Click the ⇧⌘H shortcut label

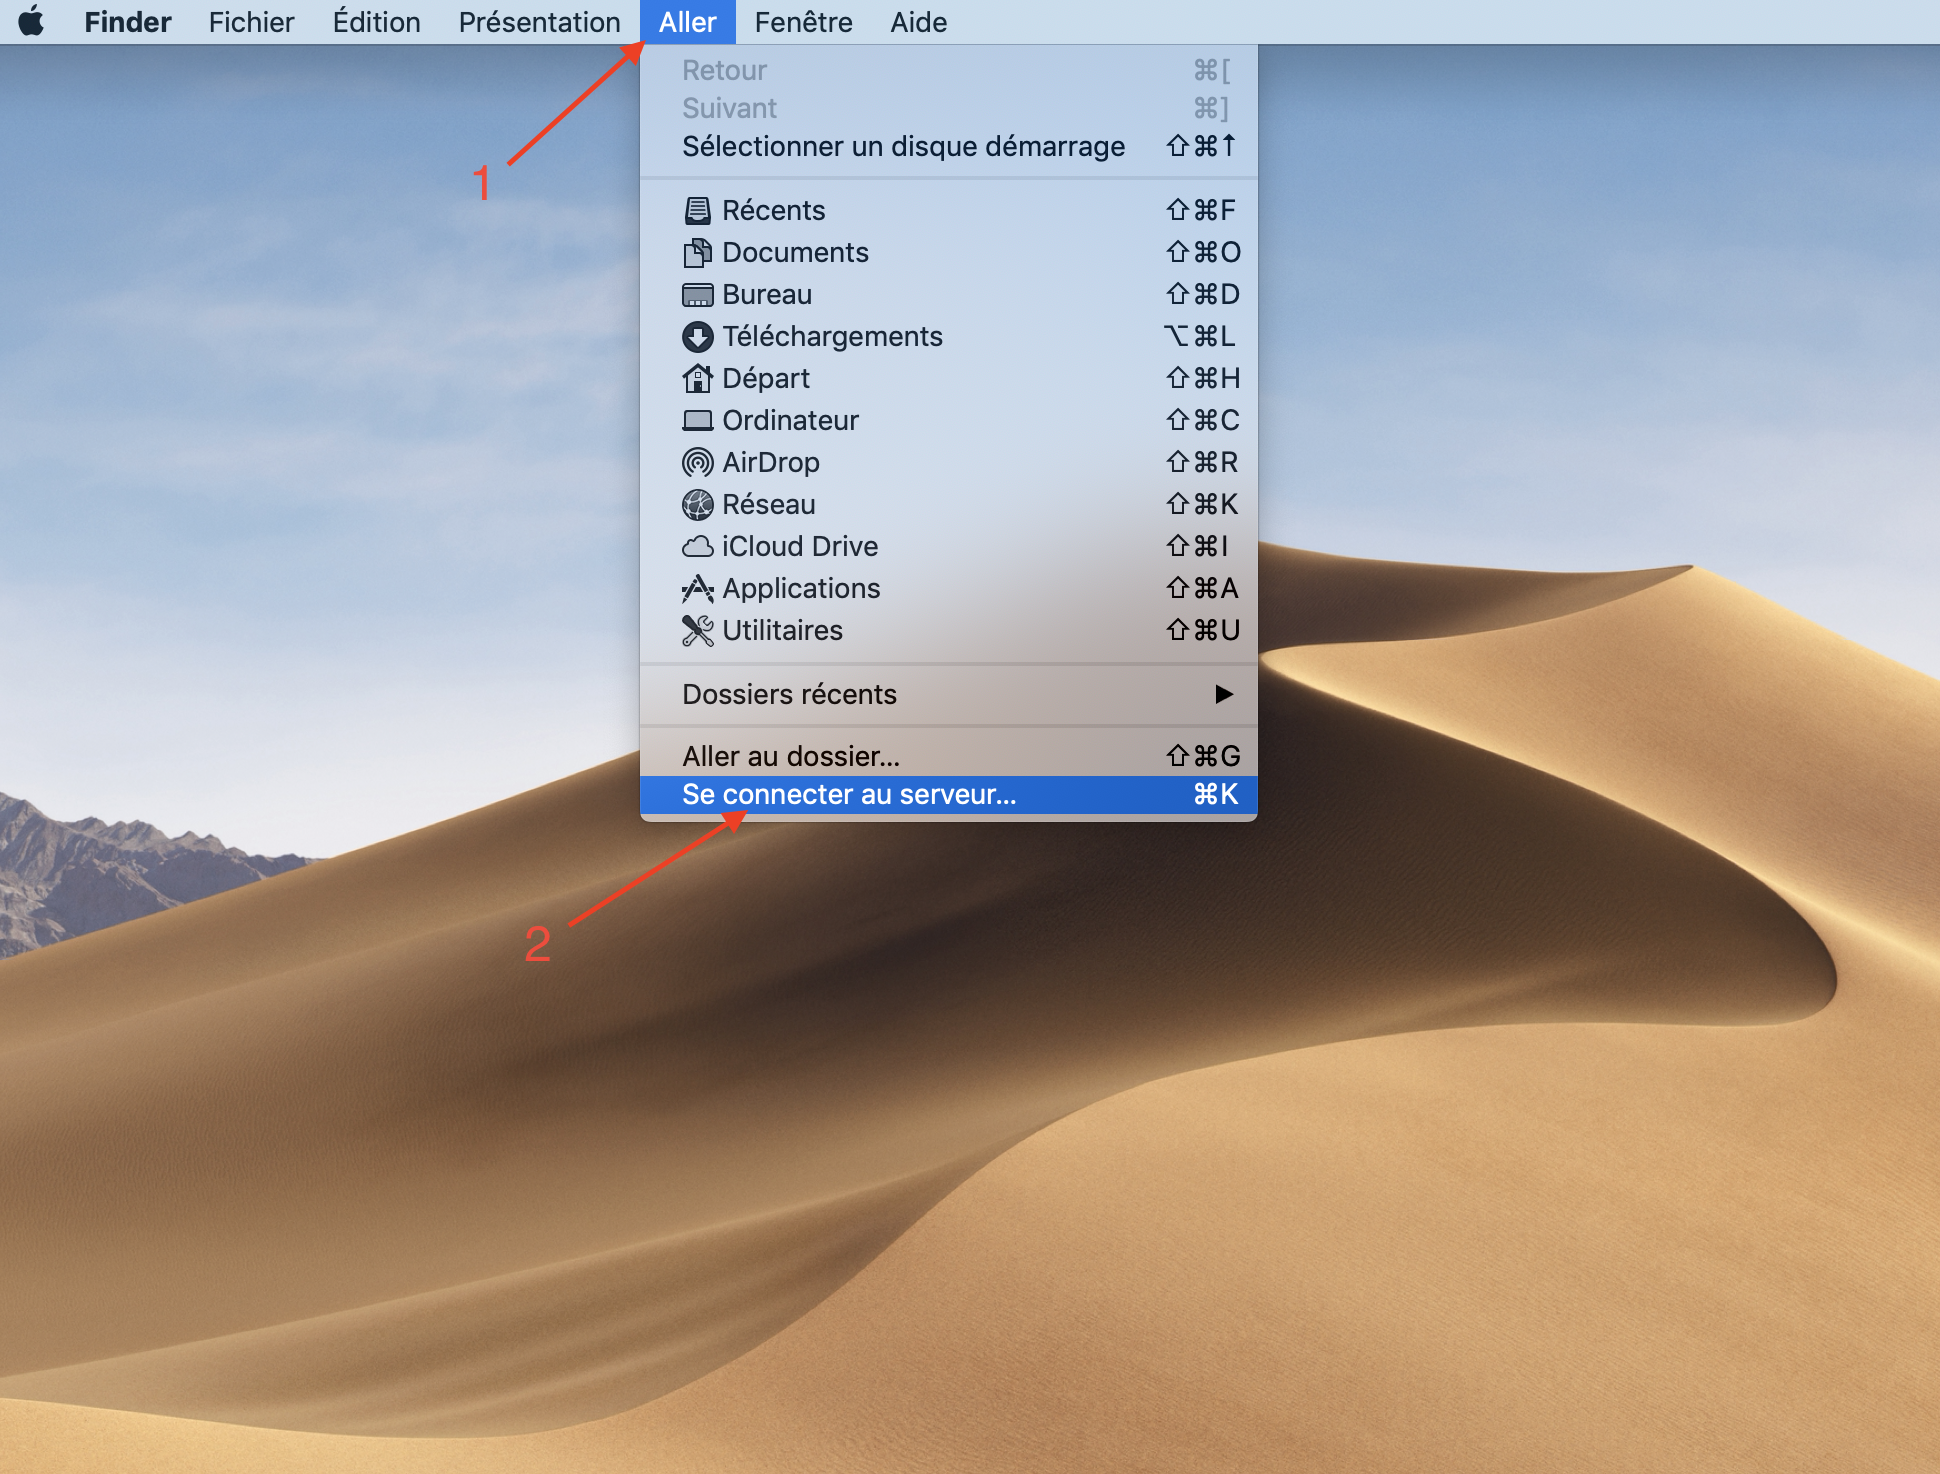(1203, 378)
